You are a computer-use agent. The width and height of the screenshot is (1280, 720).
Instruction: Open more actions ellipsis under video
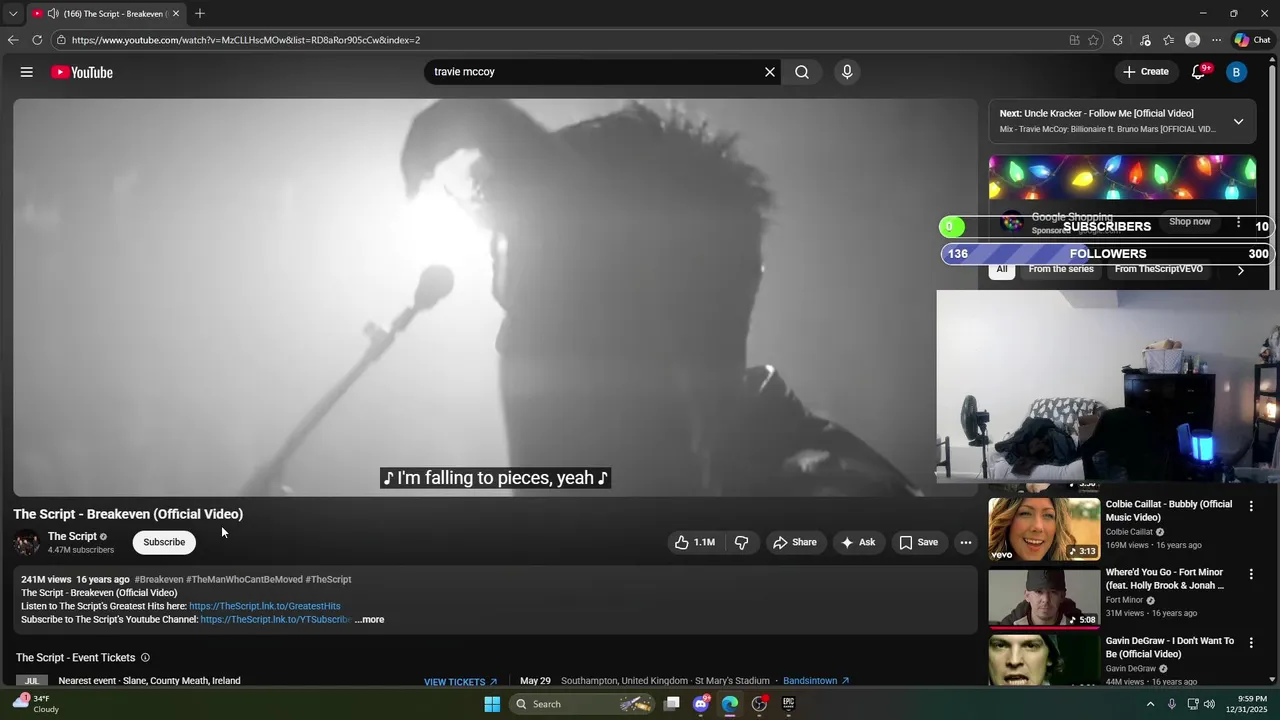click(966, 542)
